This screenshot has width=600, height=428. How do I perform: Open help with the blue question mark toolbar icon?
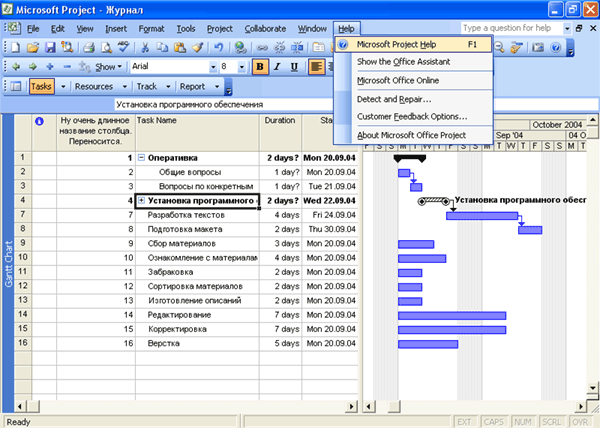click(556, 47)
